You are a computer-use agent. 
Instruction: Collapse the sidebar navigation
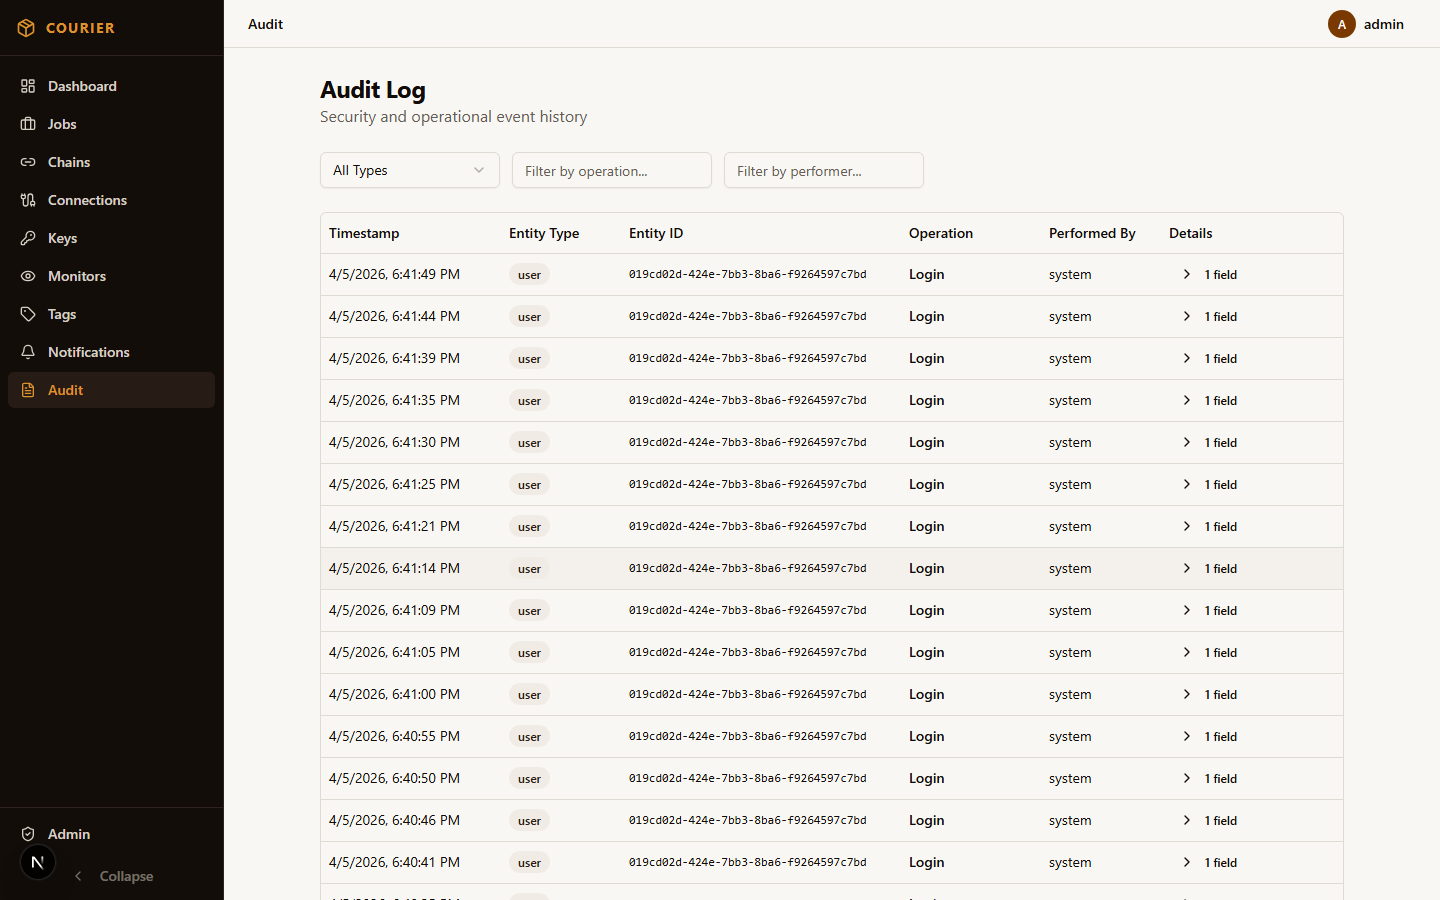tap(113, 876)
